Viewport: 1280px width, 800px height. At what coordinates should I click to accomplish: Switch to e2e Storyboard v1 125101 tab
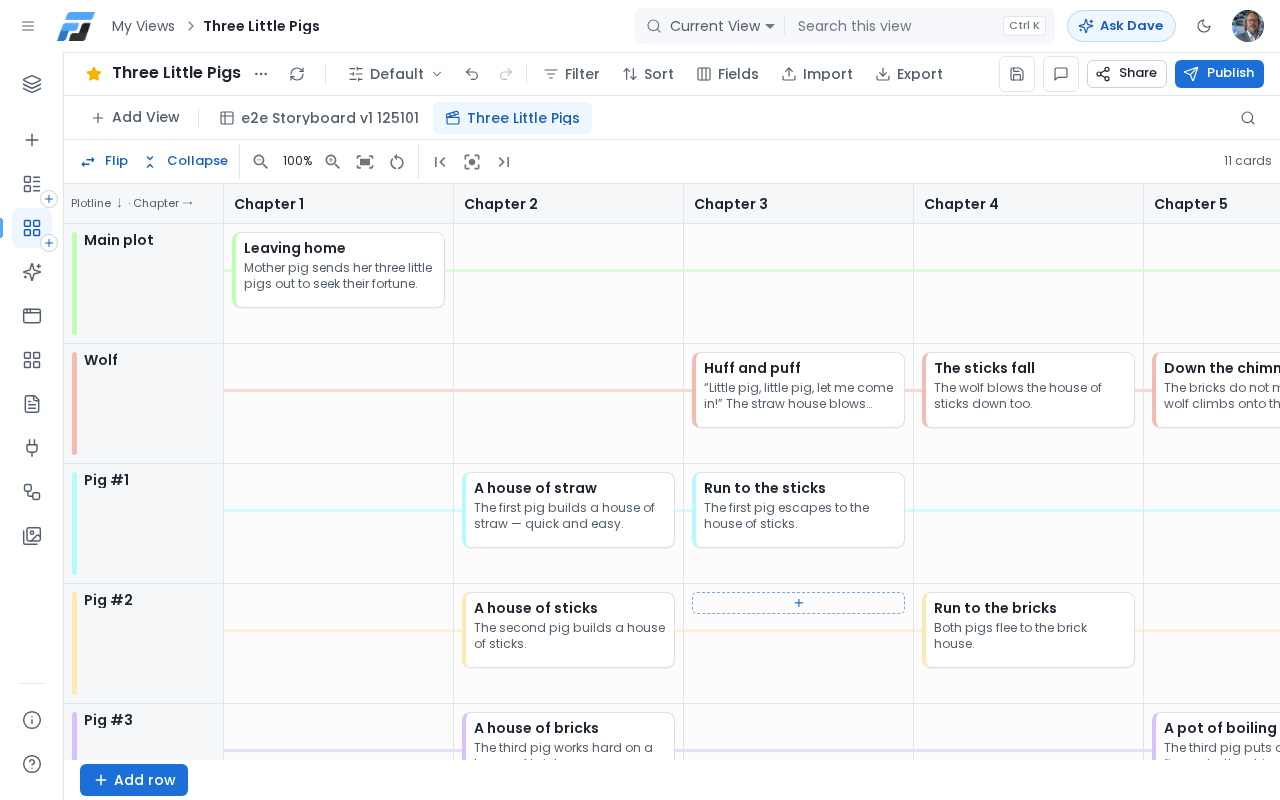pyautogui.click(x=319, y=118)
